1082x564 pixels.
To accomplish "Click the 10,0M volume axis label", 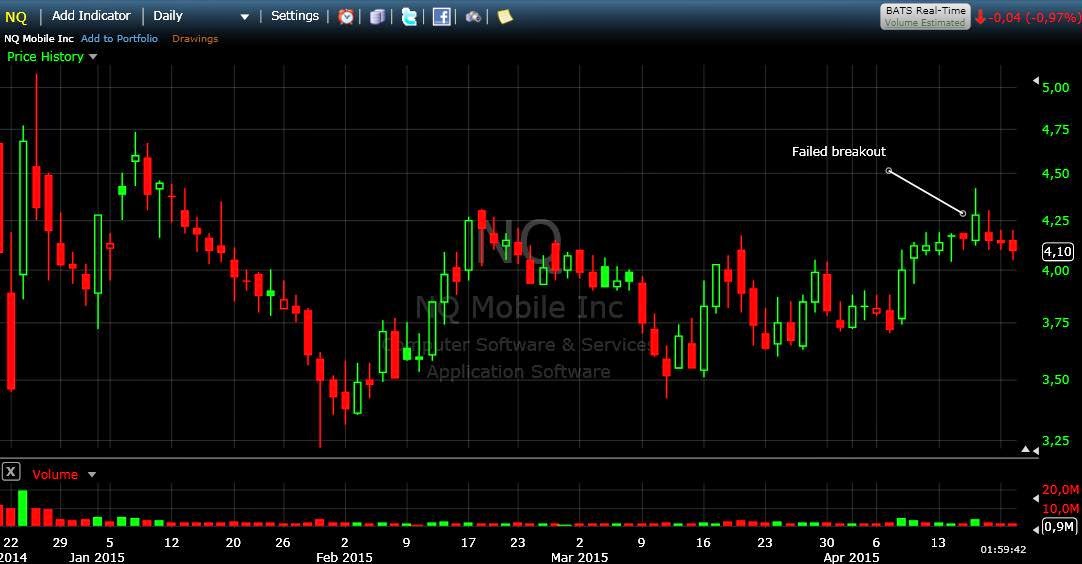I will (1060, 509).
